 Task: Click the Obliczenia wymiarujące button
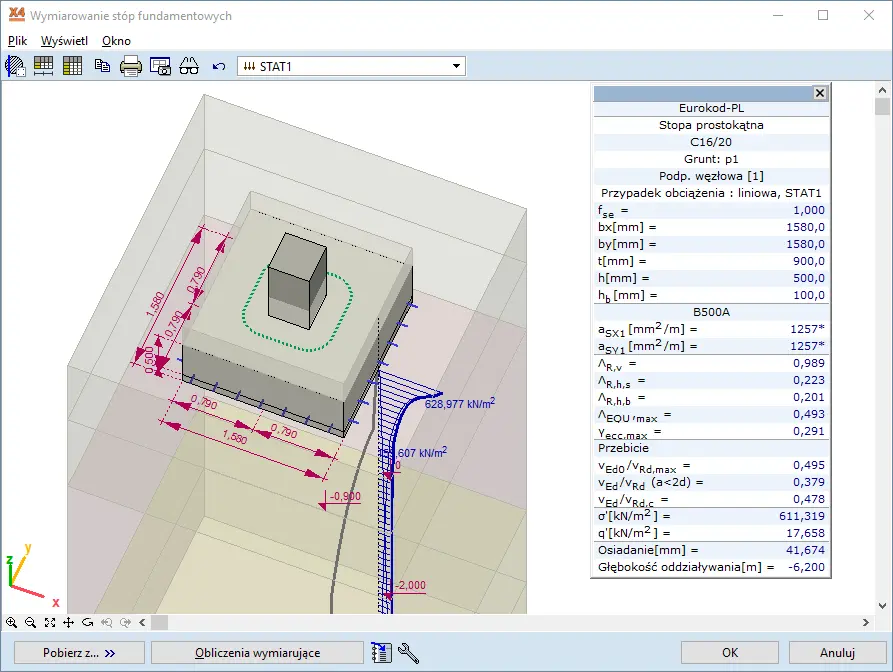point(257,653)
